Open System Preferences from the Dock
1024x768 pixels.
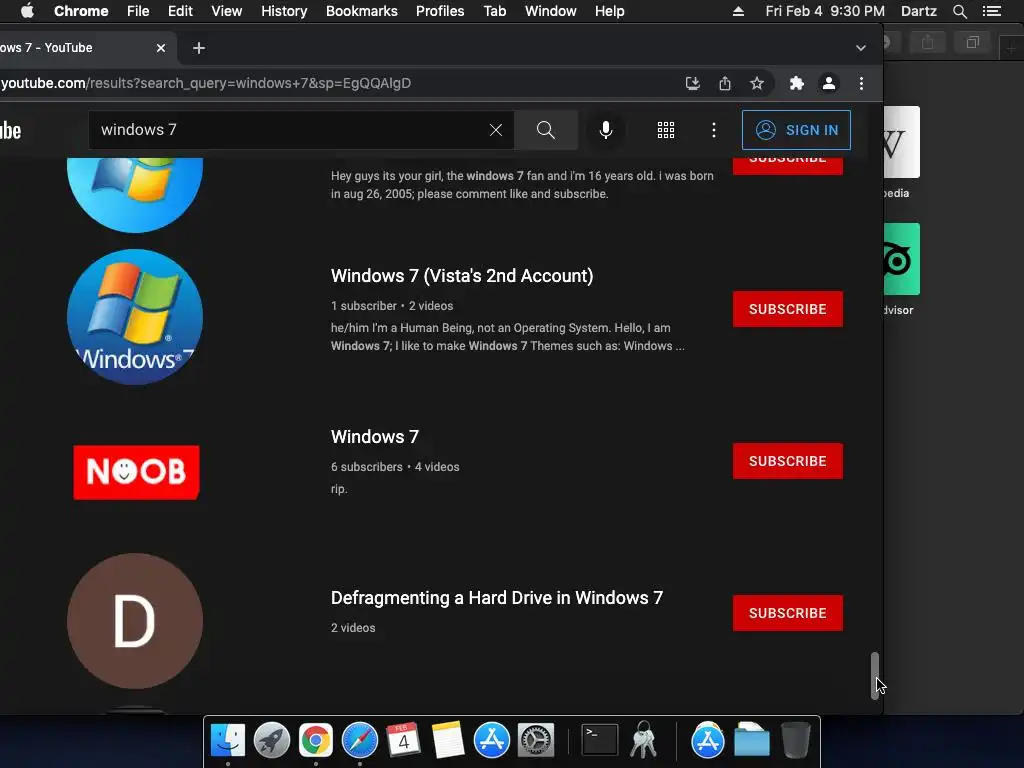point(536,740)
